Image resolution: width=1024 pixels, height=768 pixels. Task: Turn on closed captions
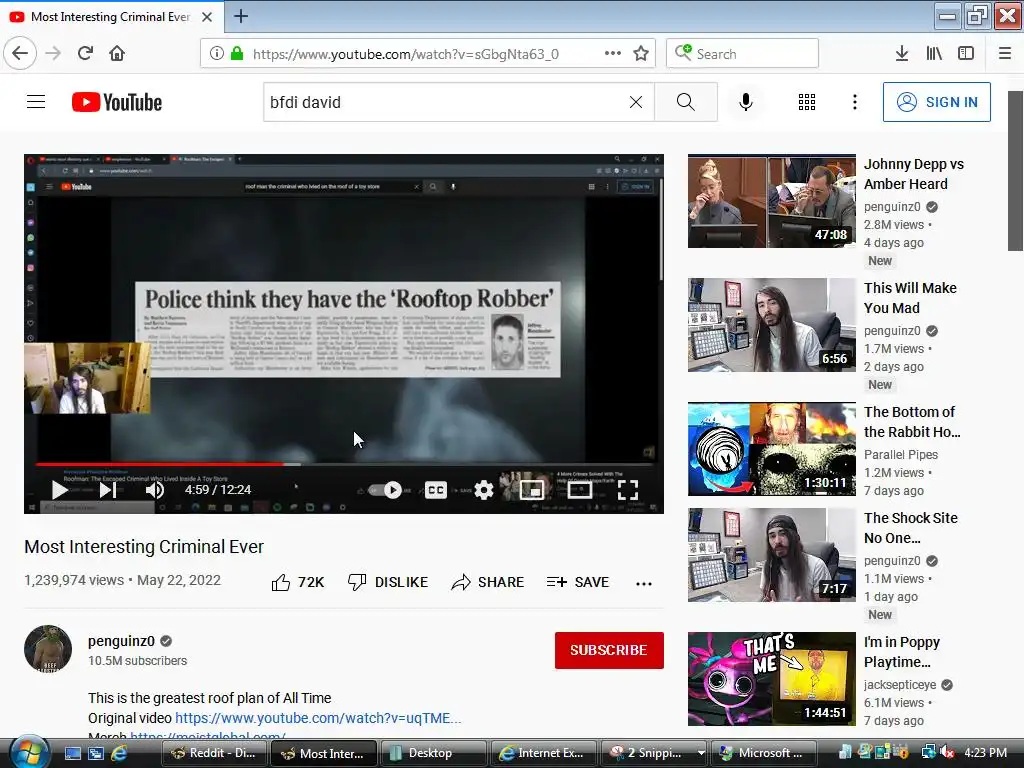point(436,490)
